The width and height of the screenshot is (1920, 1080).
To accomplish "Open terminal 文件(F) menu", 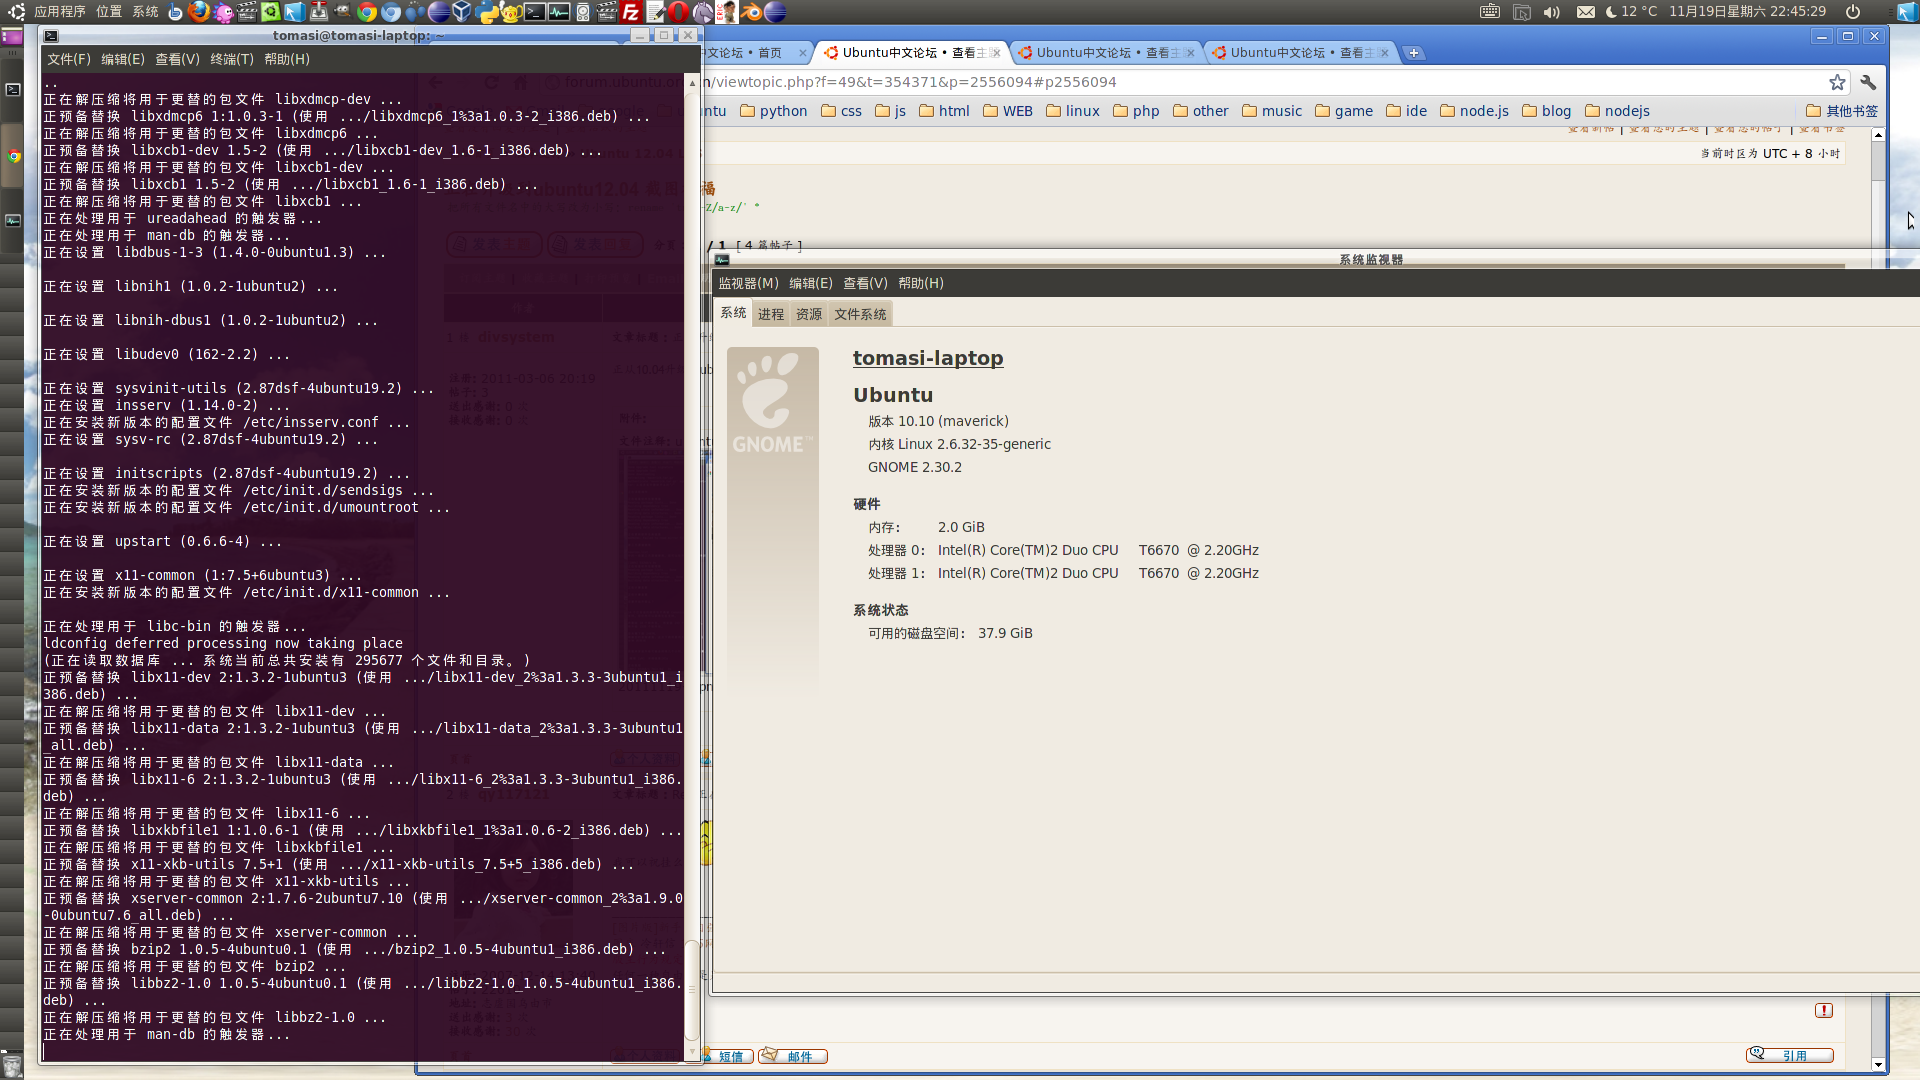I will click(x=69, y=59).
